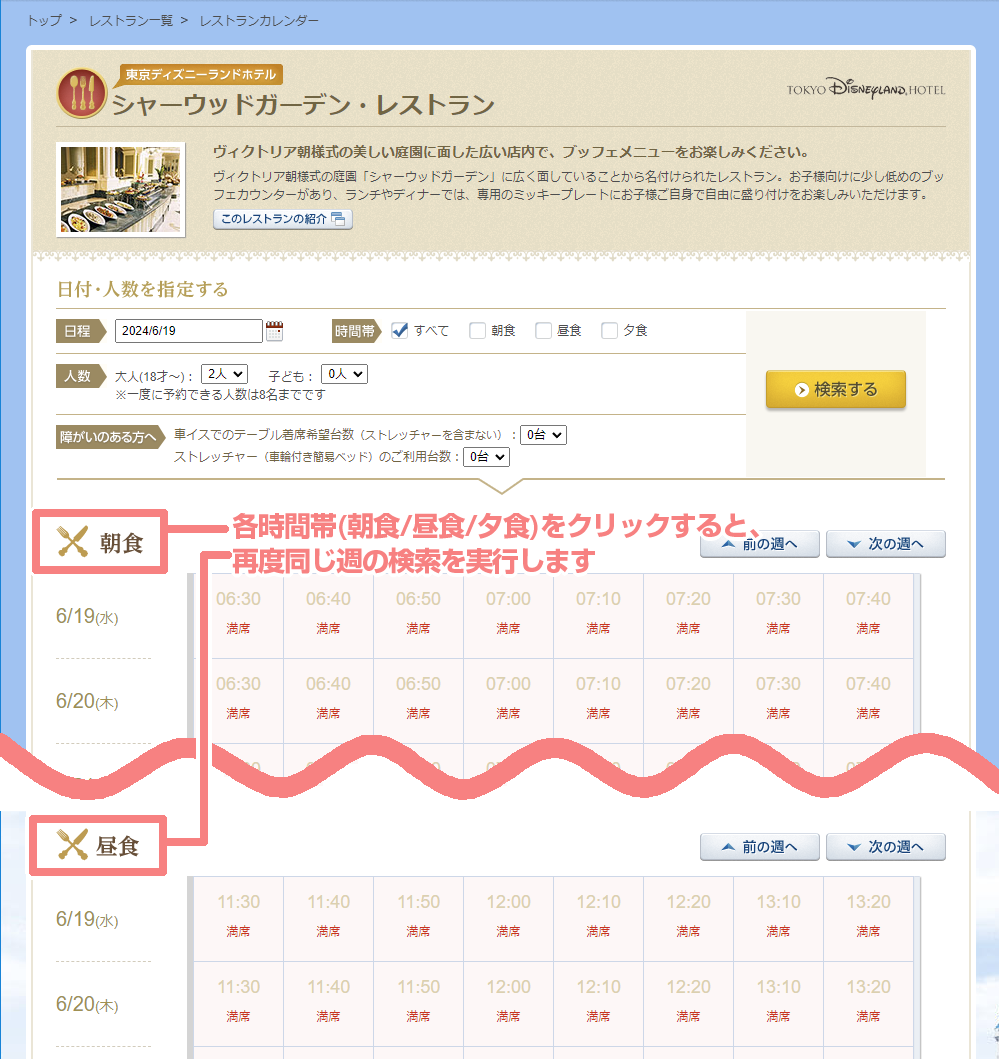Tick the 昼食 checkbox filter

pos(544,331)
